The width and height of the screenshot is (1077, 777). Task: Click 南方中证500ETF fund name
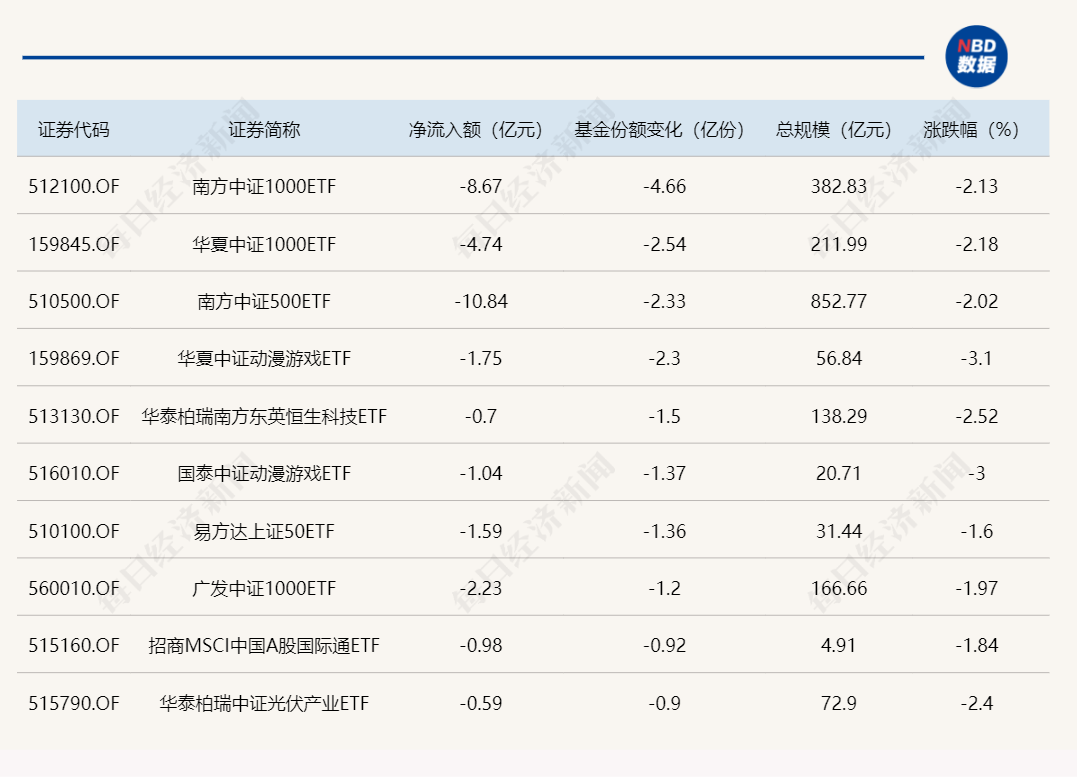[x=264, y=301]
